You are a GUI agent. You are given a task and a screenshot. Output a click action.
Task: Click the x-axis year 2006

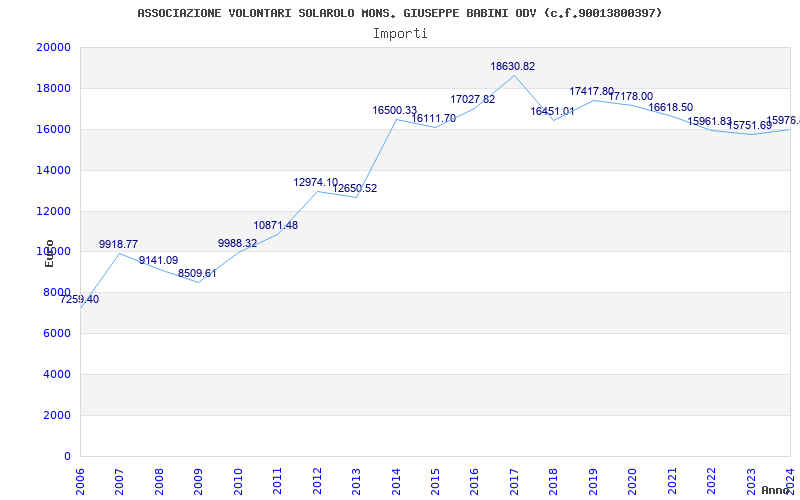click(80, 481)
